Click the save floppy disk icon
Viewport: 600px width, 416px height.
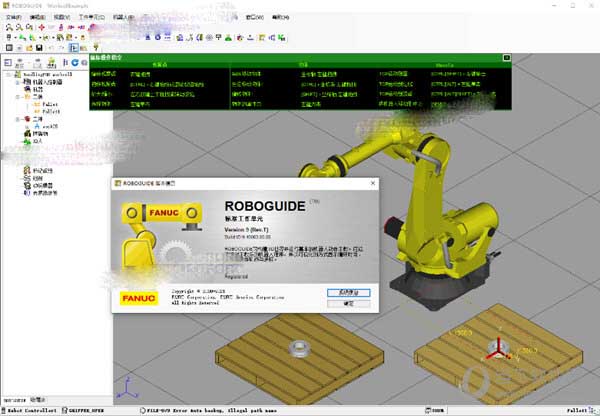[x=39, y=48]
